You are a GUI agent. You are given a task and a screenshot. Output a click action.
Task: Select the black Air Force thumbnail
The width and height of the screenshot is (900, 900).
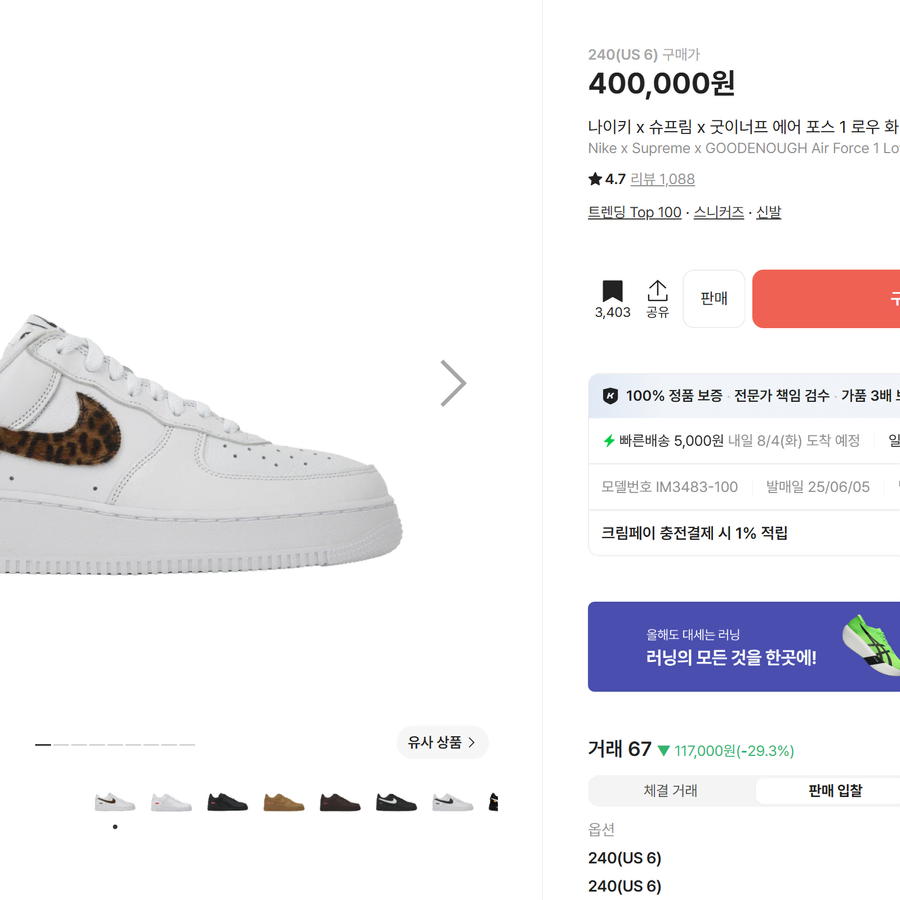[227, 802]
